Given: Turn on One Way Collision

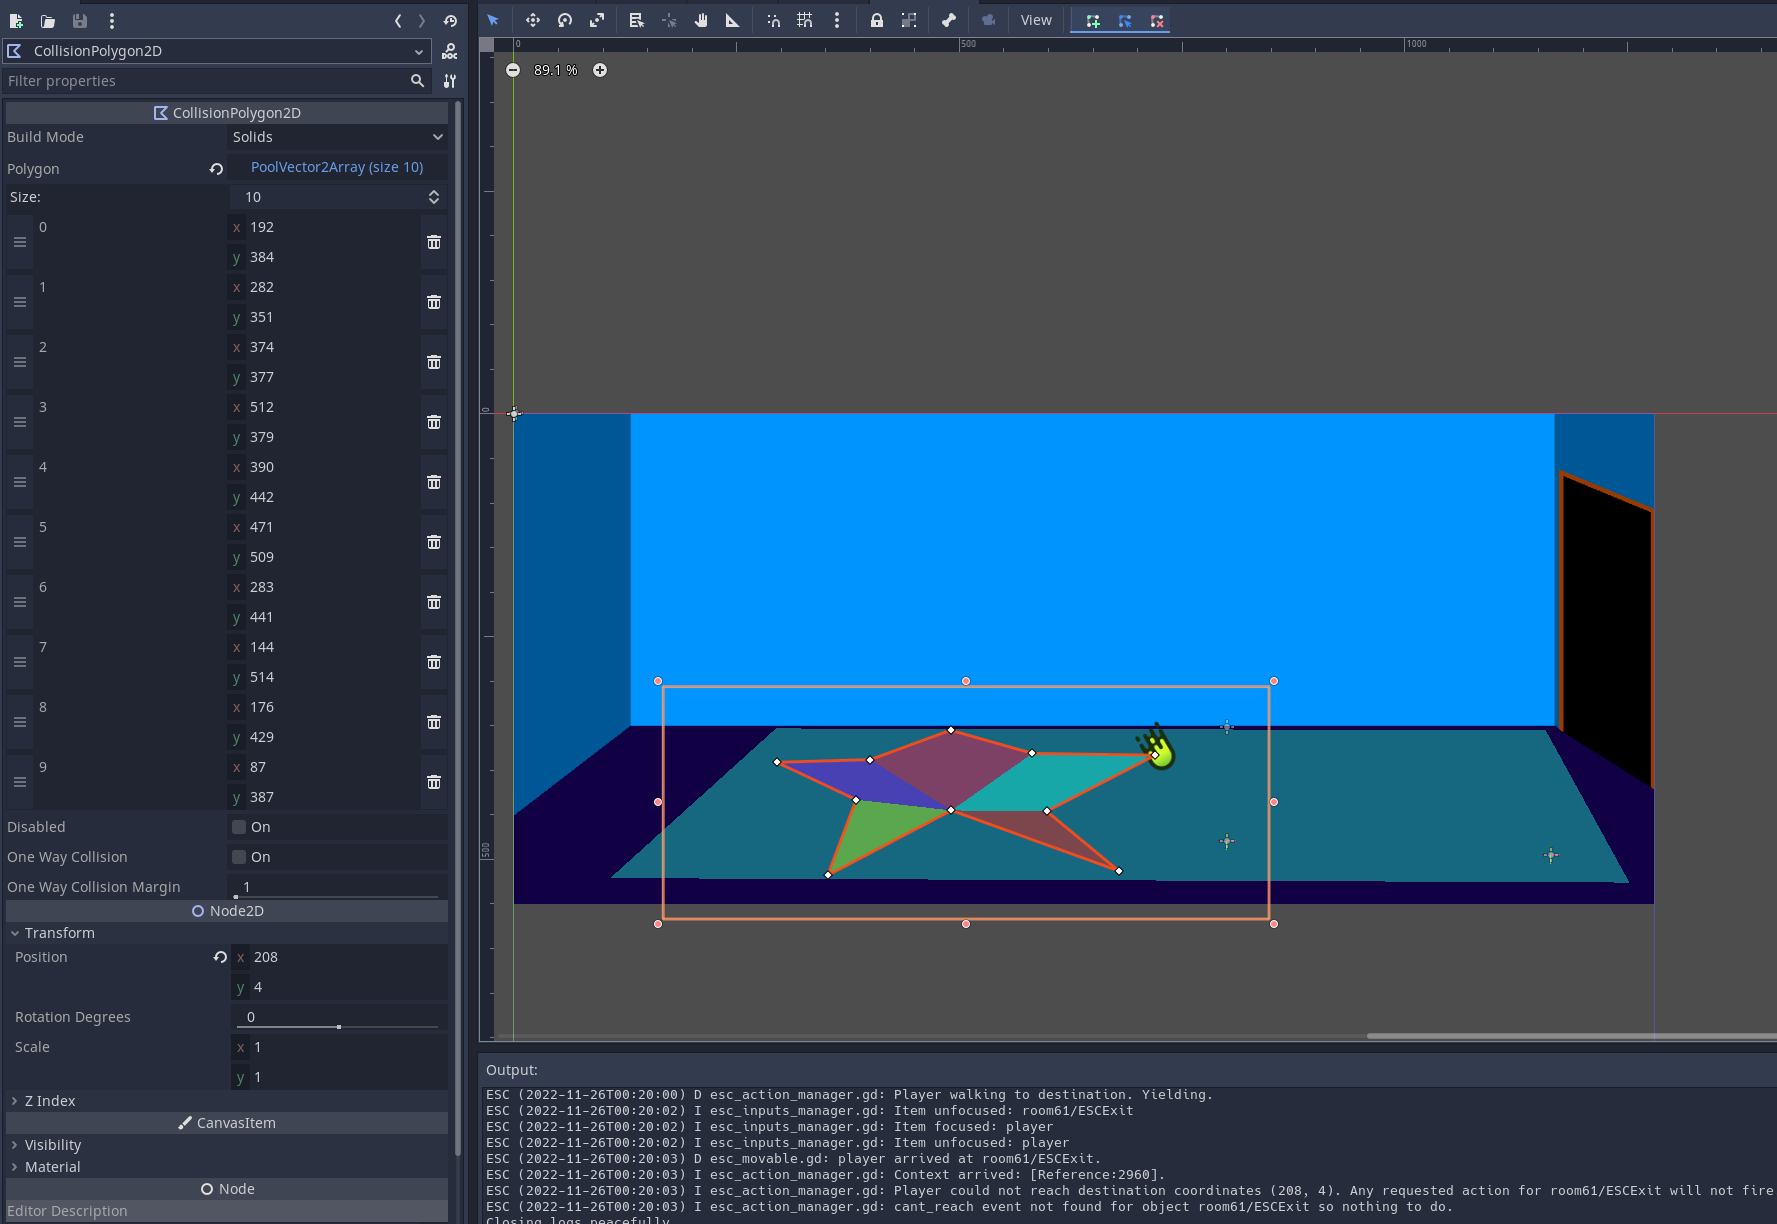Looking at the screenshot, I should pos(238,857).
